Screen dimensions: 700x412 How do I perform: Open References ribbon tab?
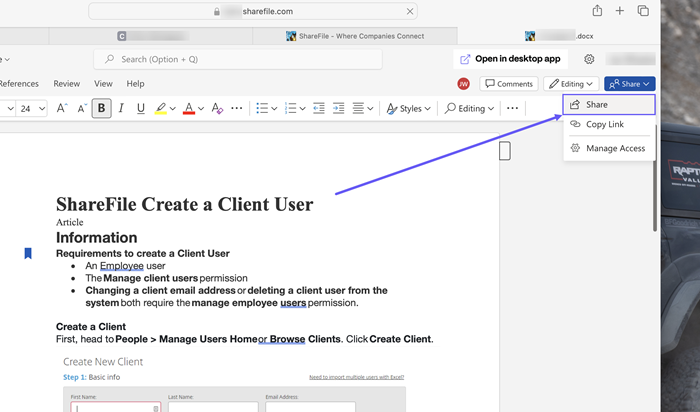click(19, 83)
